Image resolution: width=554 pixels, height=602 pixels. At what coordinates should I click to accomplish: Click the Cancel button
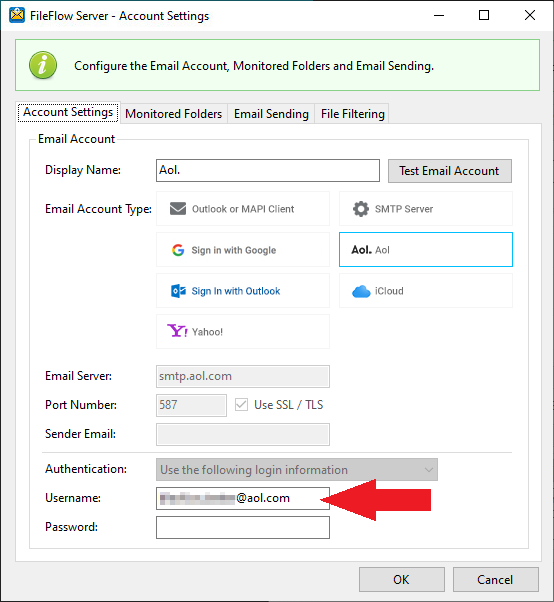point(495,579)
